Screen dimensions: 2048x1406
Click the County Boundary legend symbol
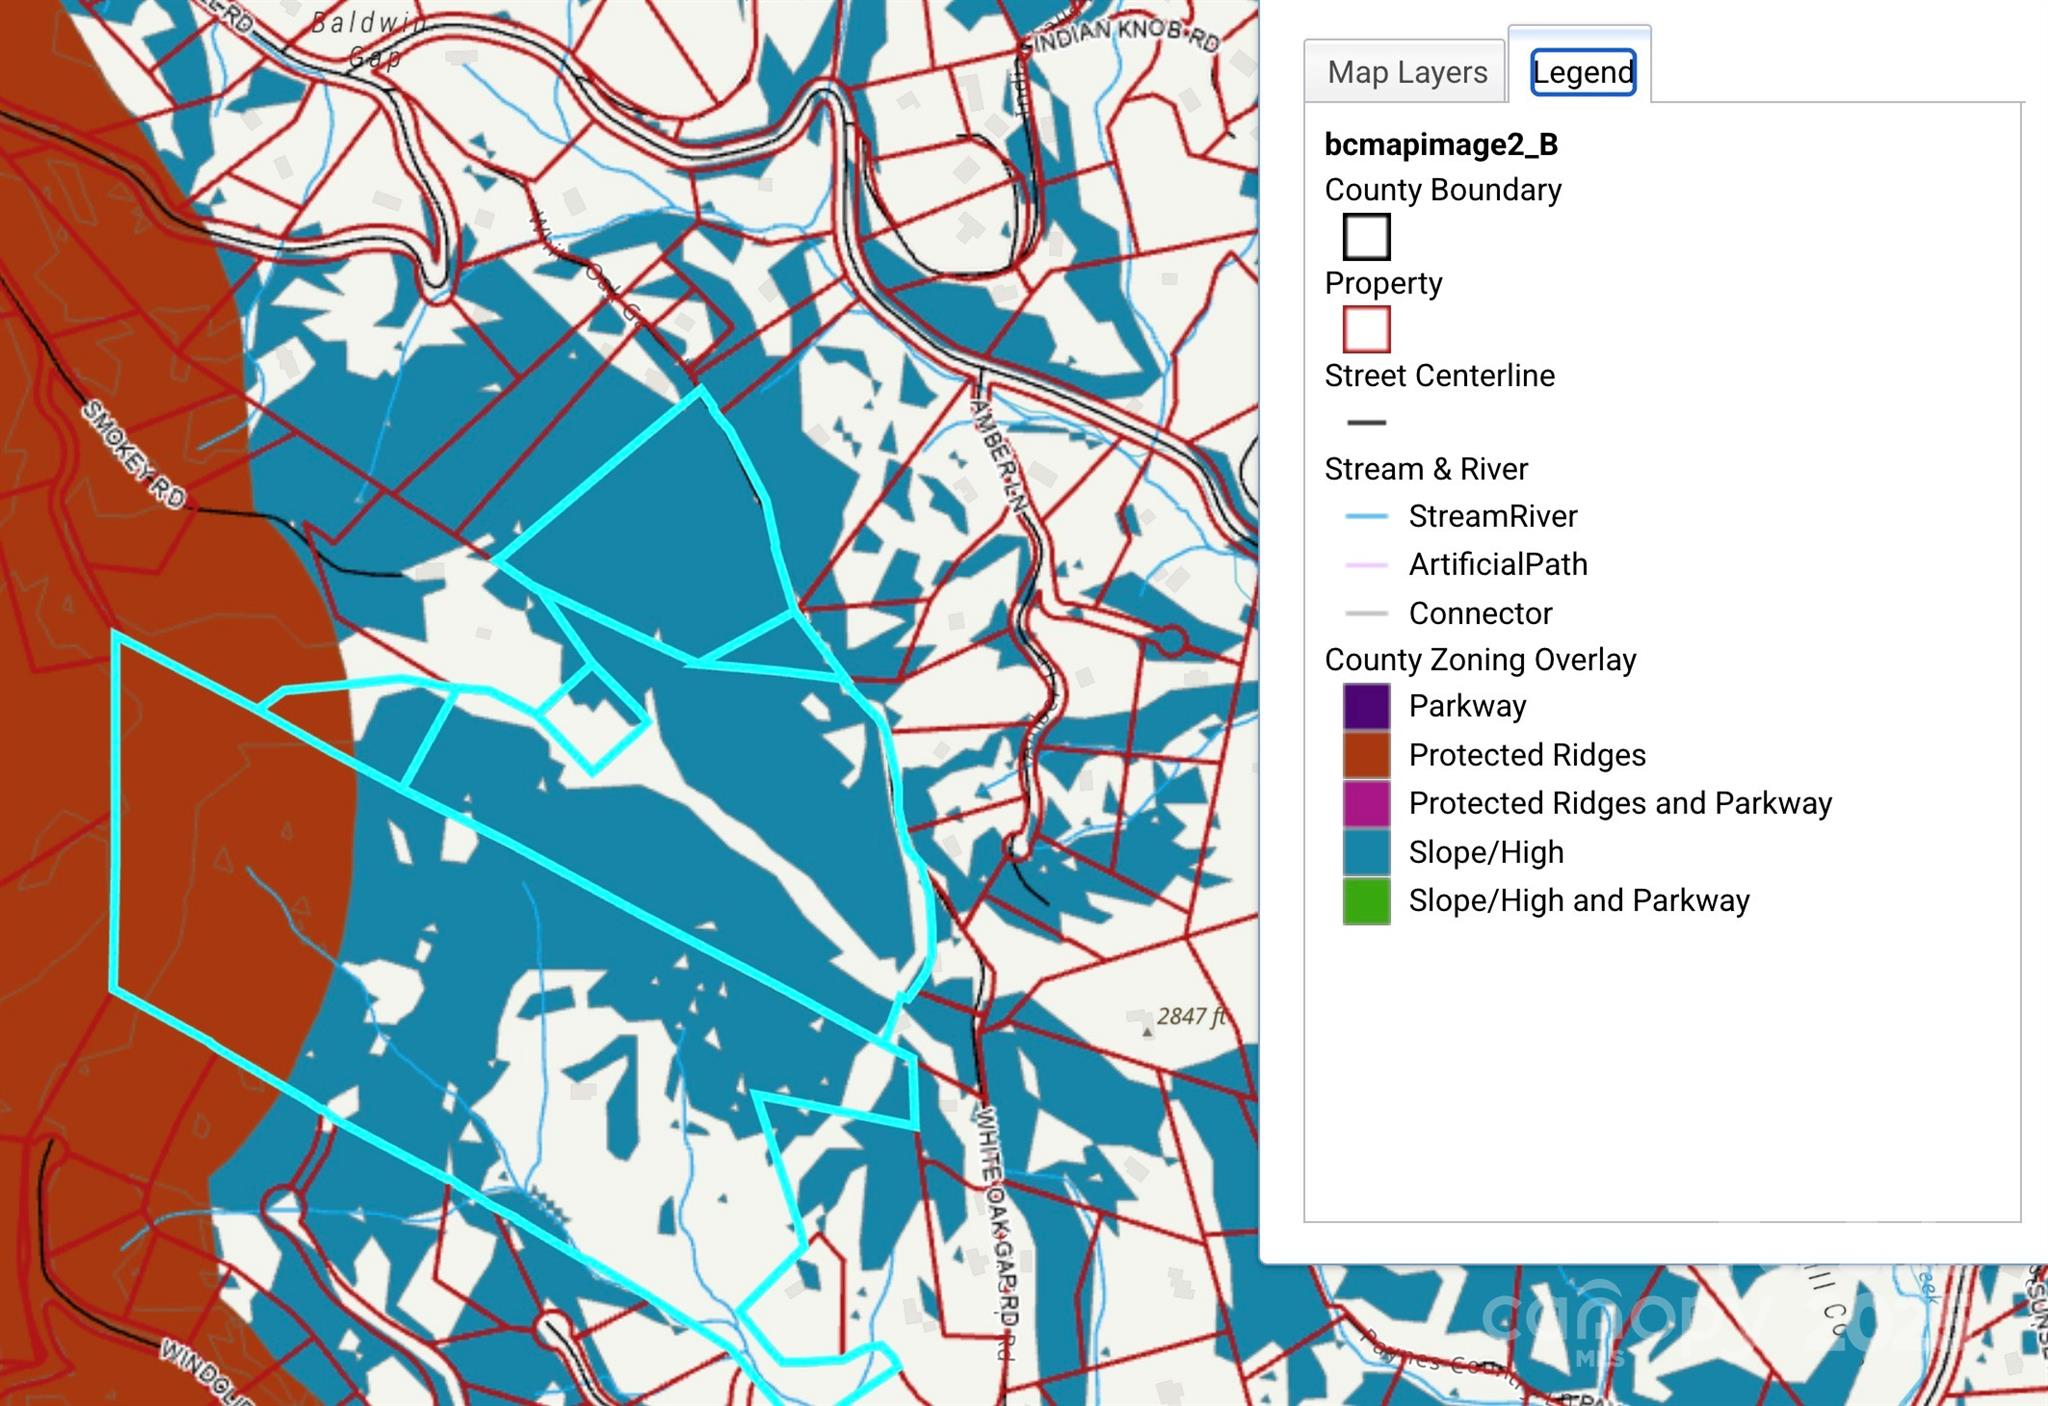coord(1366,237)
